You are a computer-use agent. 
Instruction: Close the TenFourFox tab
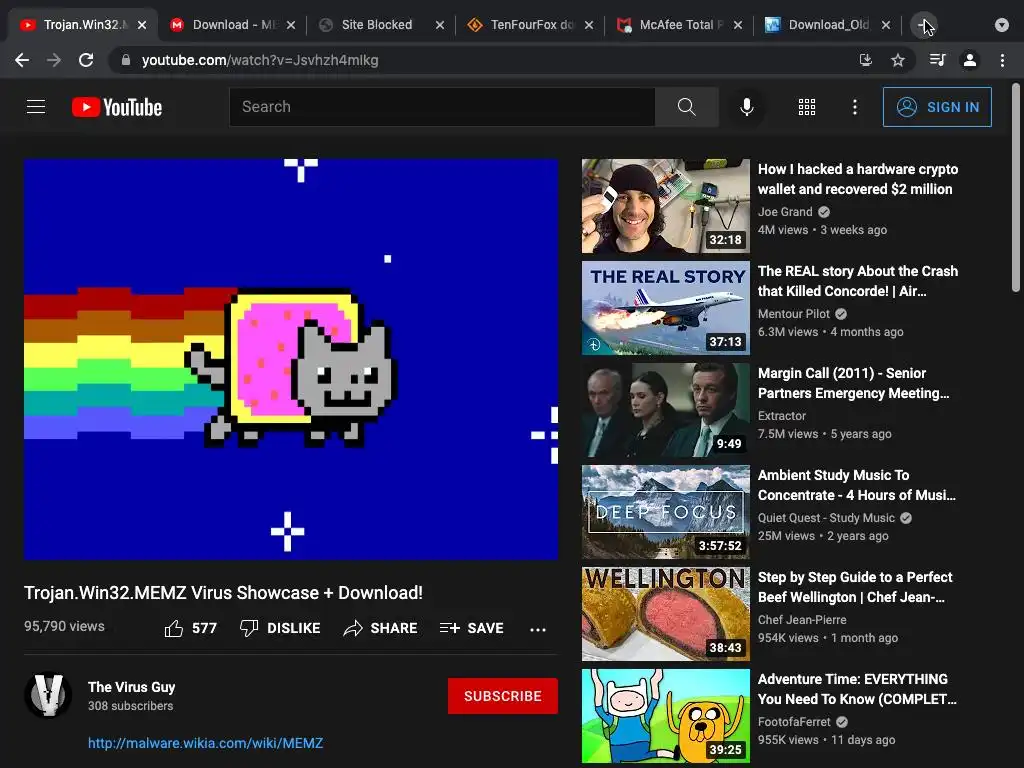pos(588,25)
